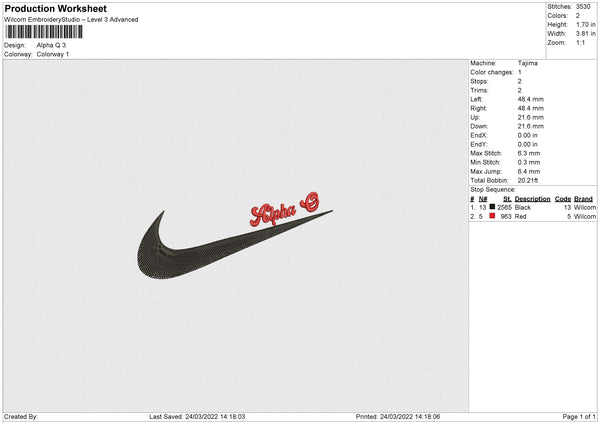Click the 'Stop Sequence:' heading
This screenshot has width=600, height=424.
pos(493,189)
